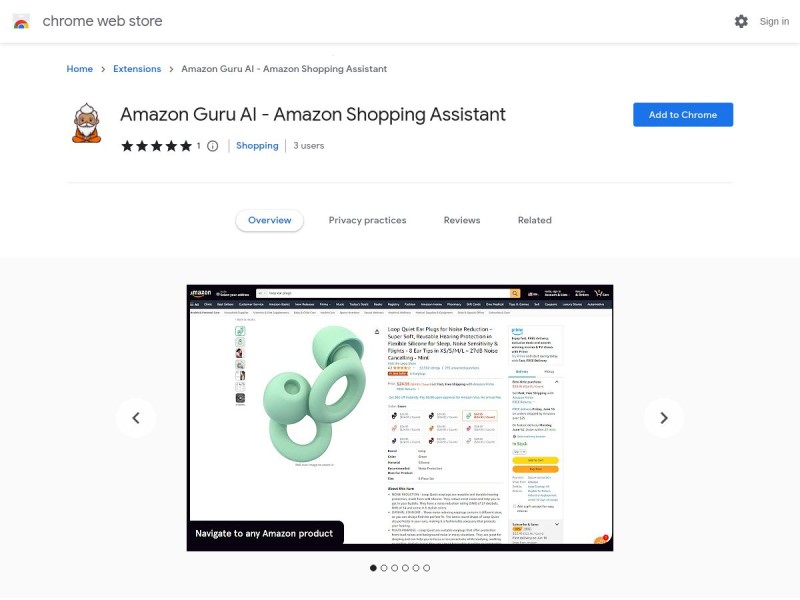The height and width of the screenshot is (600, 800).
Task: Select the second carousel dot
Action: [x=384, y=568]
